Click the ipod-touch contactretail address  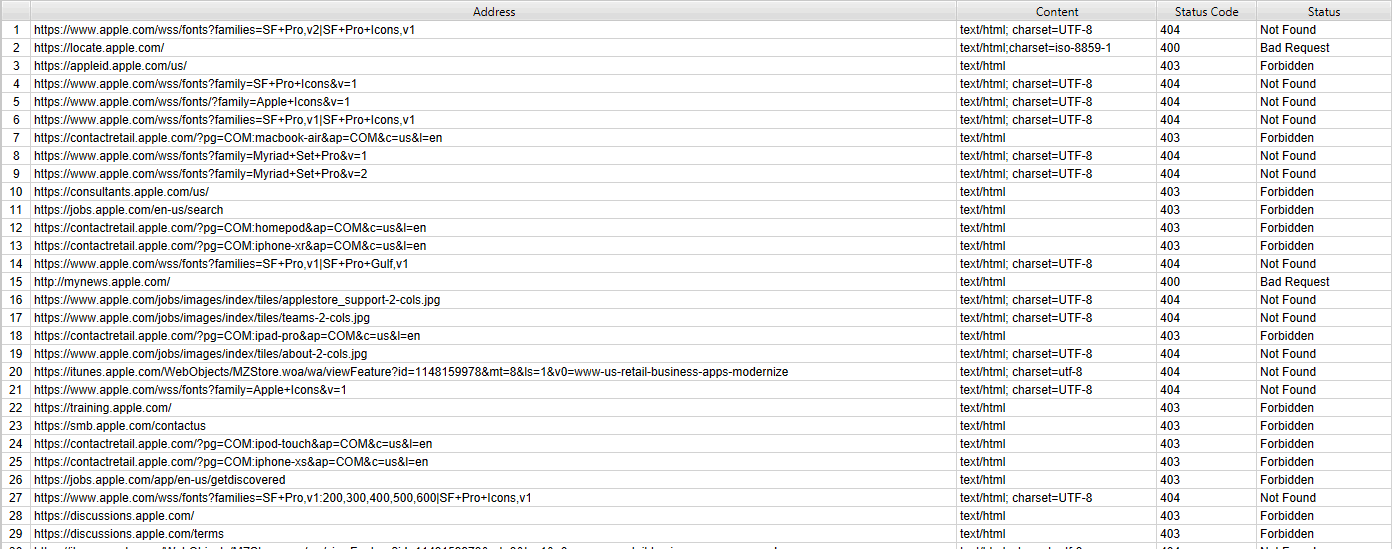coord(232,444)
